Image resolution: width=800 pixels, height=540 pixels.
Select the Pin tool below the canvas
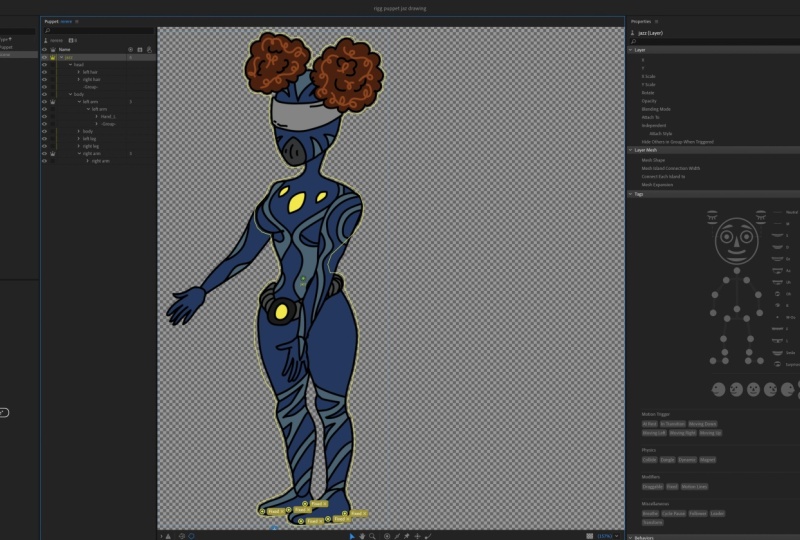coord(407,536)
